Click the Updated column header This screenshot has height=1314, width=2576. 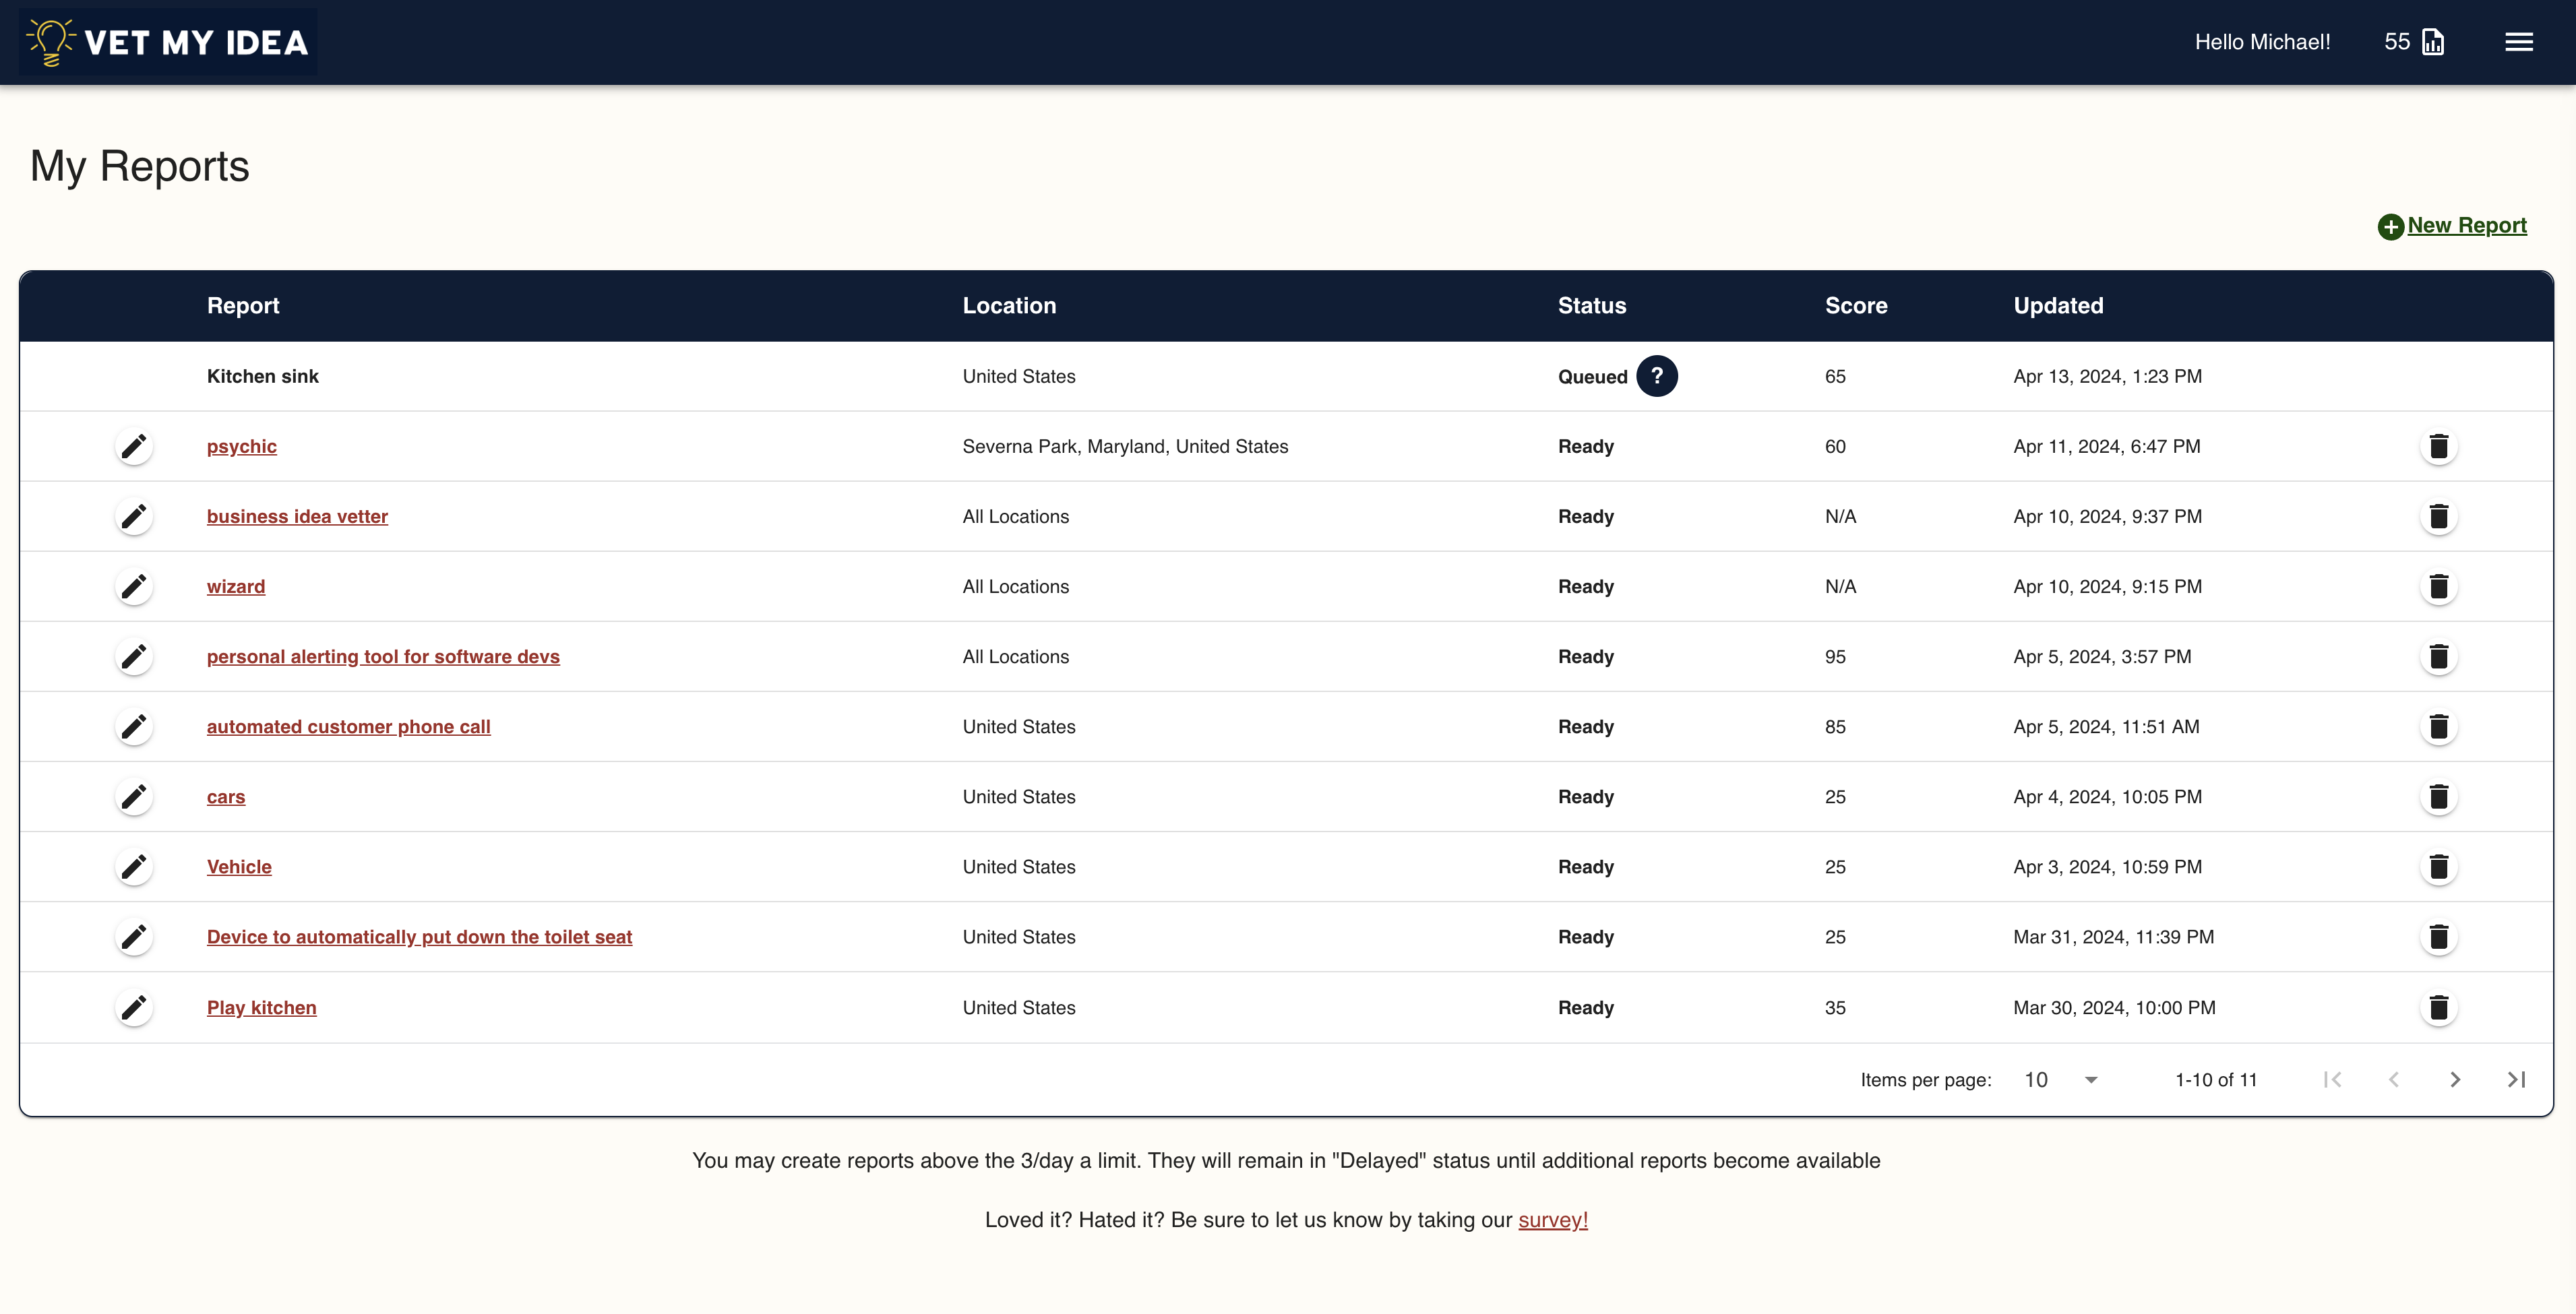pyautogui.click(x=2058, y=306)
